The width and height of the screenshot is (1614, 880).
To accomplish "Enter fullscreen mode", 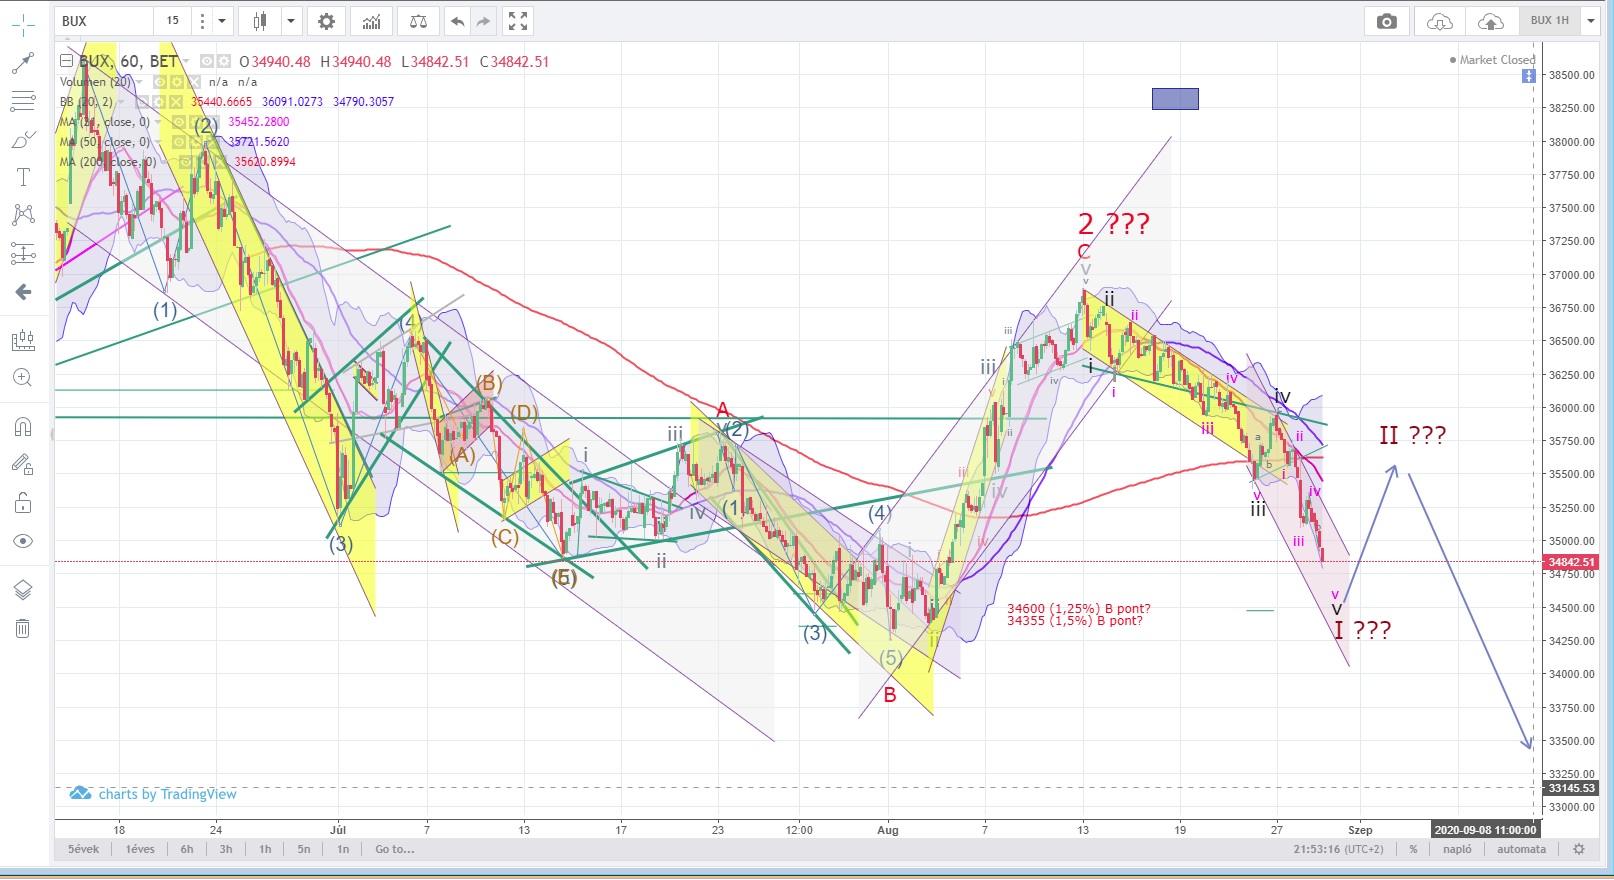I will click(x=517, y=21).
